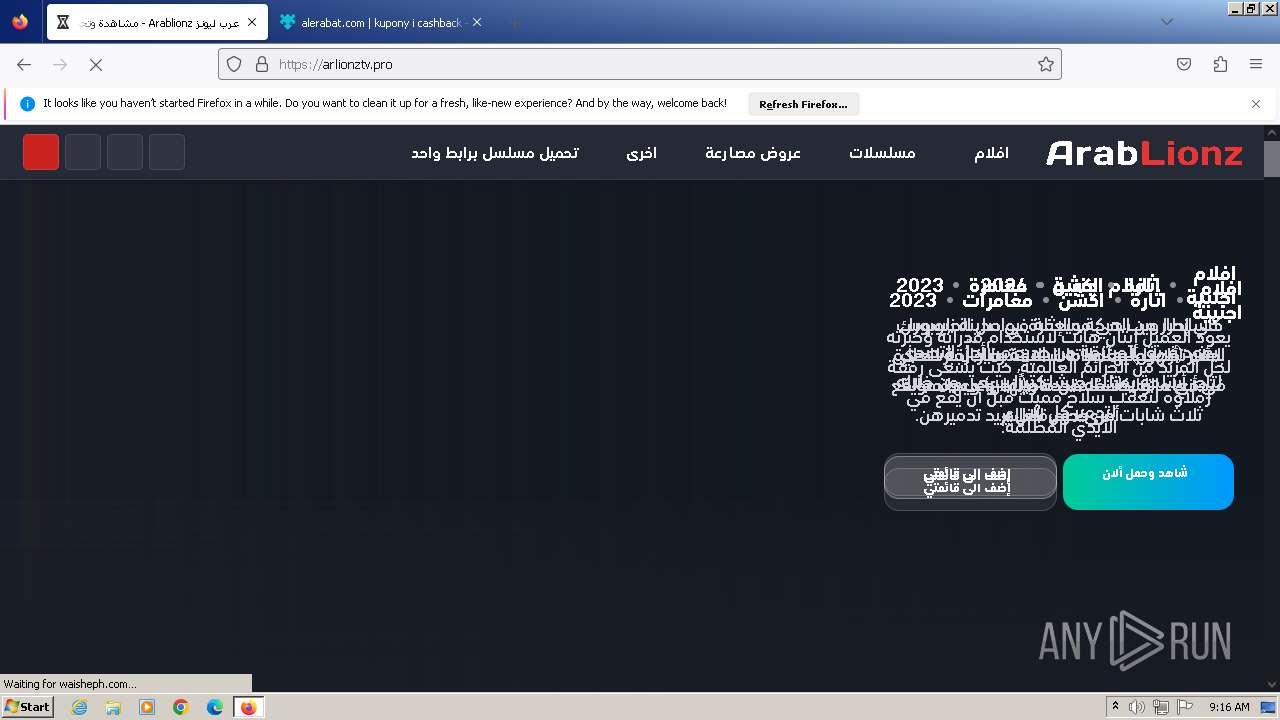Click the Refresh Firefox button
Image resolution: width=1280 pixels, height=720 pixels.
(803, 104)
